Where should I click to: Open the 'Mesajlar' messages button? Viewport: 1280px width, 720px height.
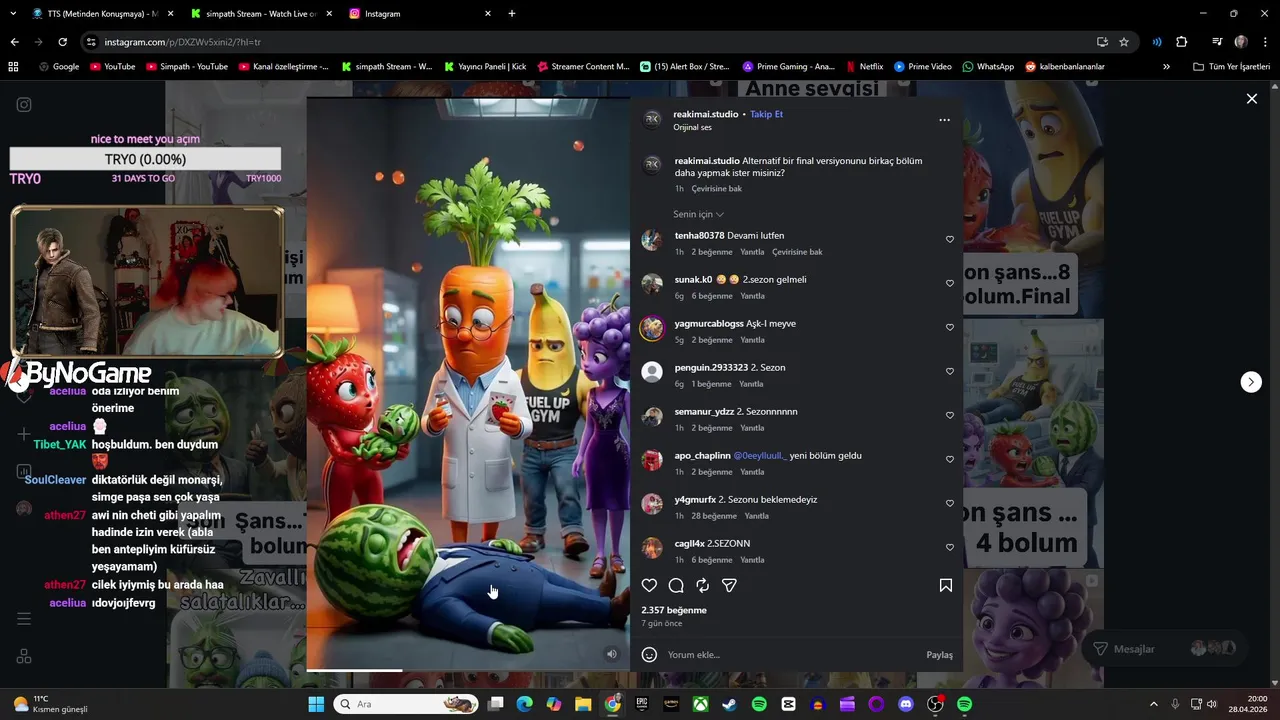click(x=1166, y=649)
